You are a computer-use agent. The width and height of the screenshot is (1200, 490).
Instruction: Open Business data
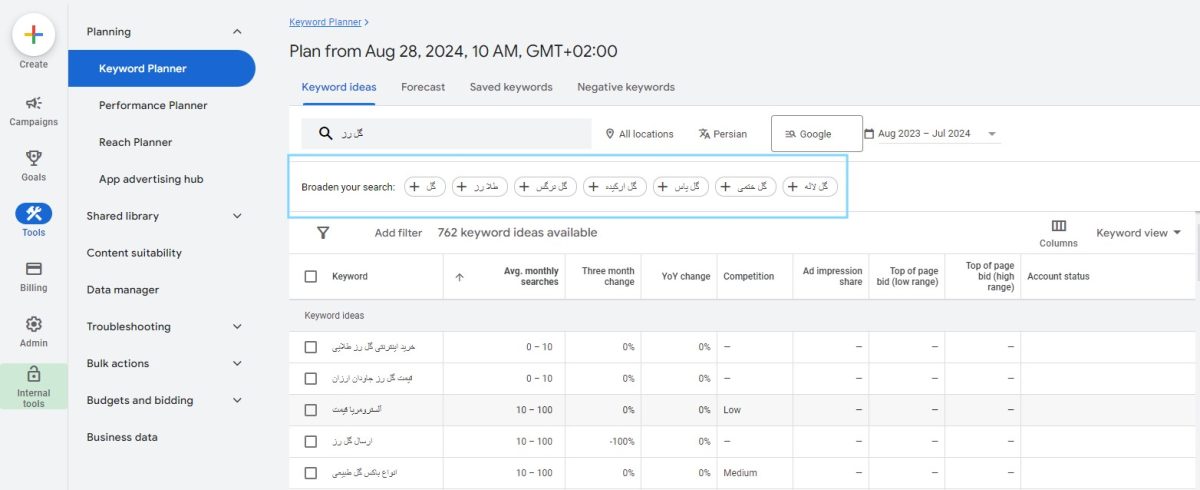coord(122,437)
